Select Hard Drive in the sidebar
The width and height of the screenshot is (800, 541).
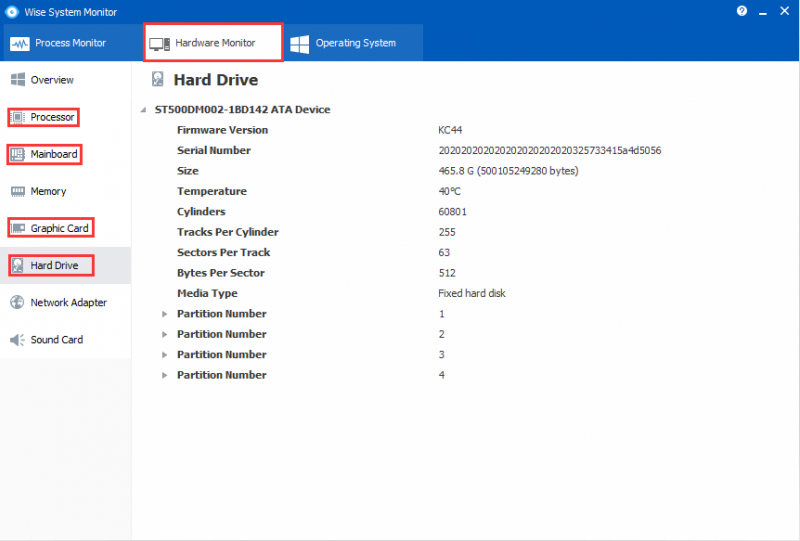pos(65,265)
